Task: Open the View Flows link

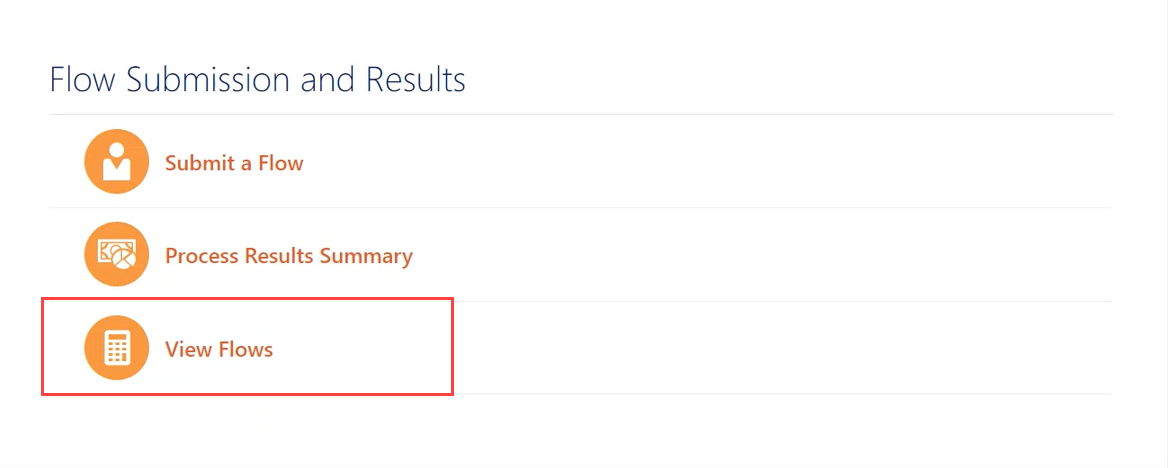Action: click(219, 349)
